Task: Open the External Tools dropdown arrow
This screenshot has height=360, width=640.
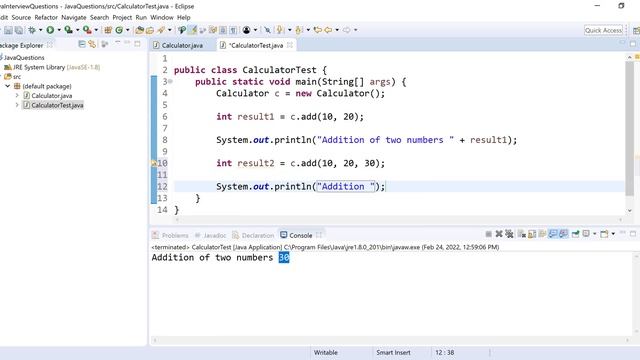Action: 96,30
